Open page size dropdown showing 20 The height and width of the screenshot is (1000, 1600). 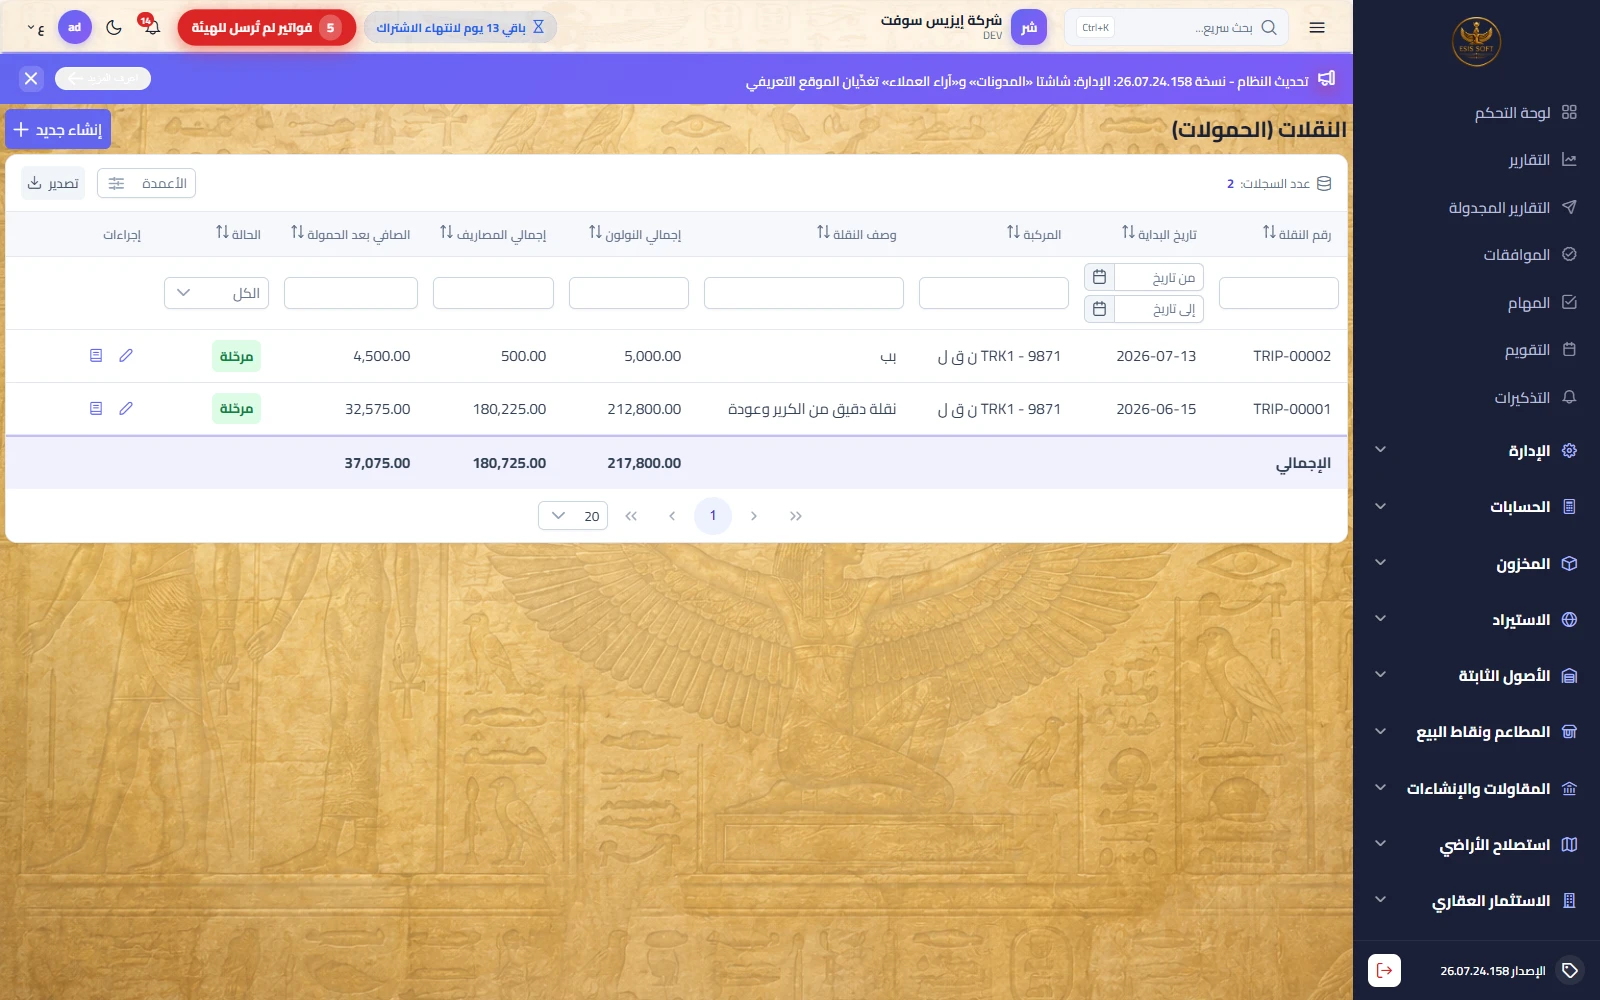tap(573, 516)
